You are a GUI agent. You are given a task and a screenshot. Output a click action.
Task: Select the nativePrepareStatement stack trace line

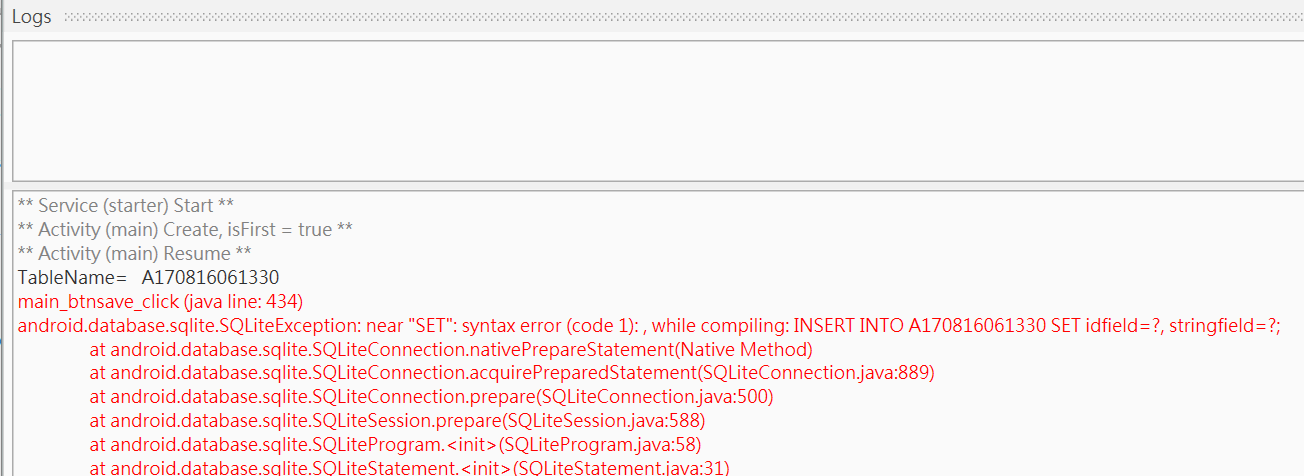click(450, 350)
